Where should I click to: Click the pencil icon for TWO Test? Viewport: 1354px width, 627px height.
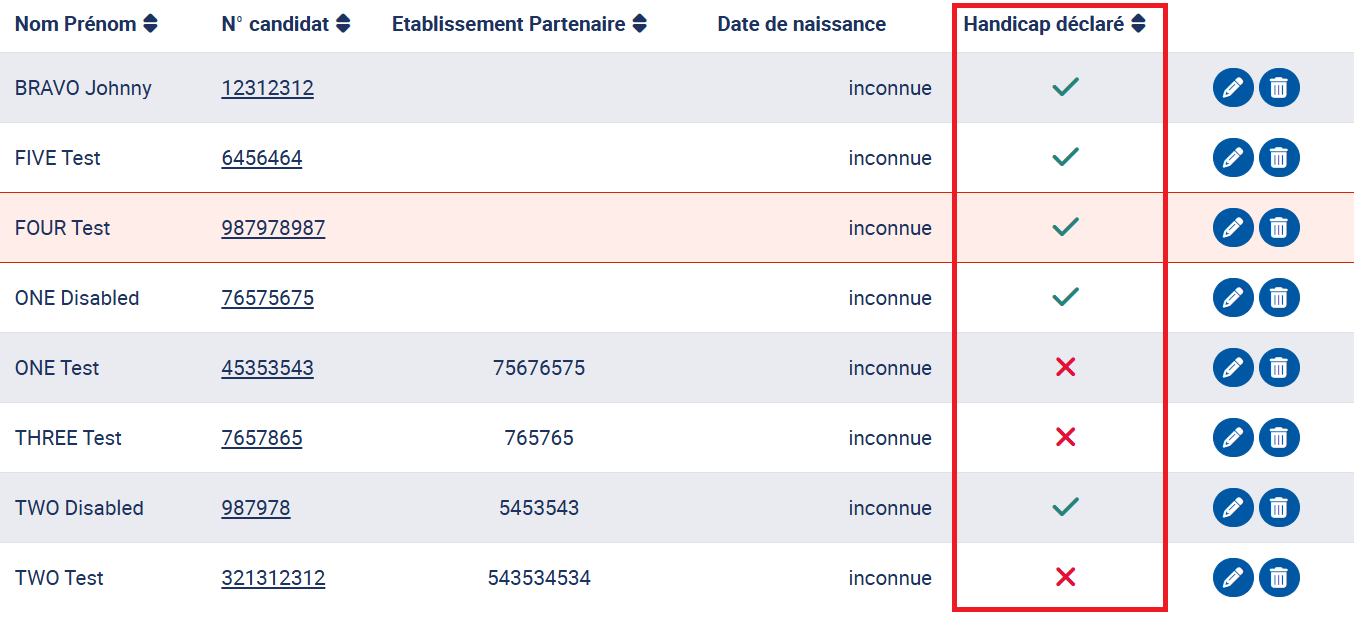pyautogui.click(x=1233, y=578)
